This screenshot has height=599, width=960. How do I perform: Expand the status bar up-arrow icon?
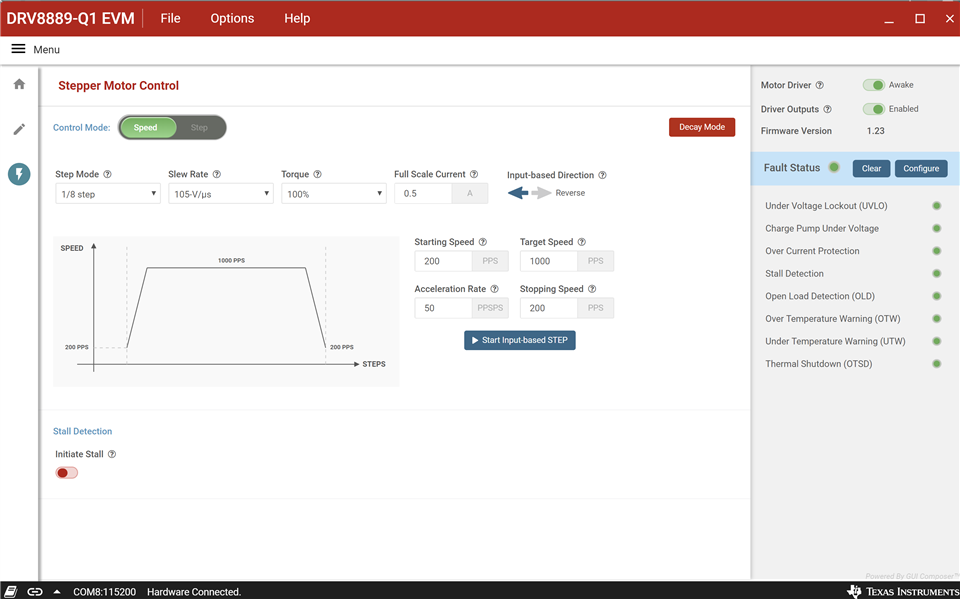57,592
